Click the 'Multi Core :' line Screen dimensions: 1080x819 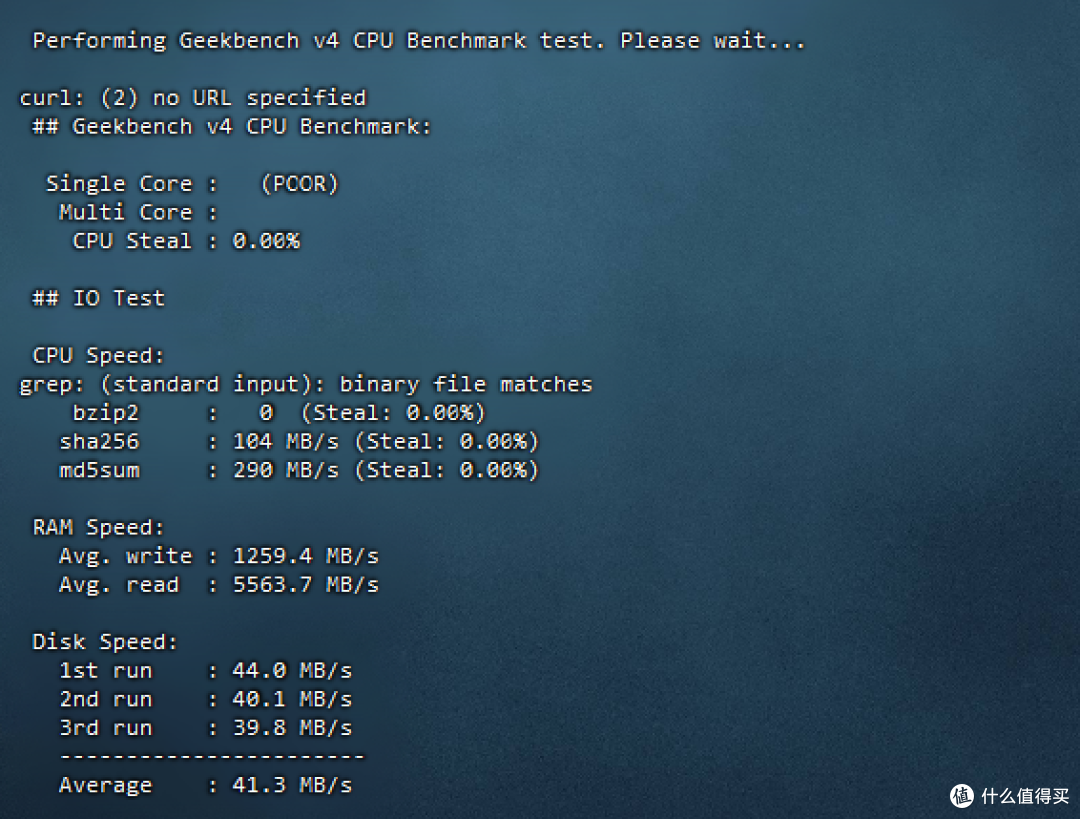(x=138, y=212)
